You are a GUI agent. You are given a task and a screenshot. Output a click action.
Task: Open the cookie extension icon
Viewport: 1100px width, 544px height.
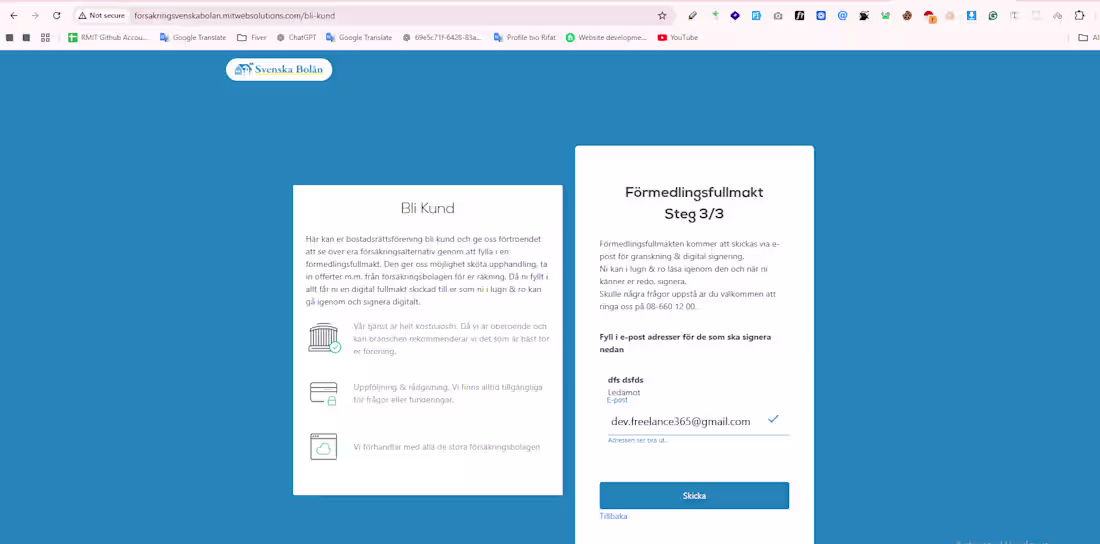[907, 15]
